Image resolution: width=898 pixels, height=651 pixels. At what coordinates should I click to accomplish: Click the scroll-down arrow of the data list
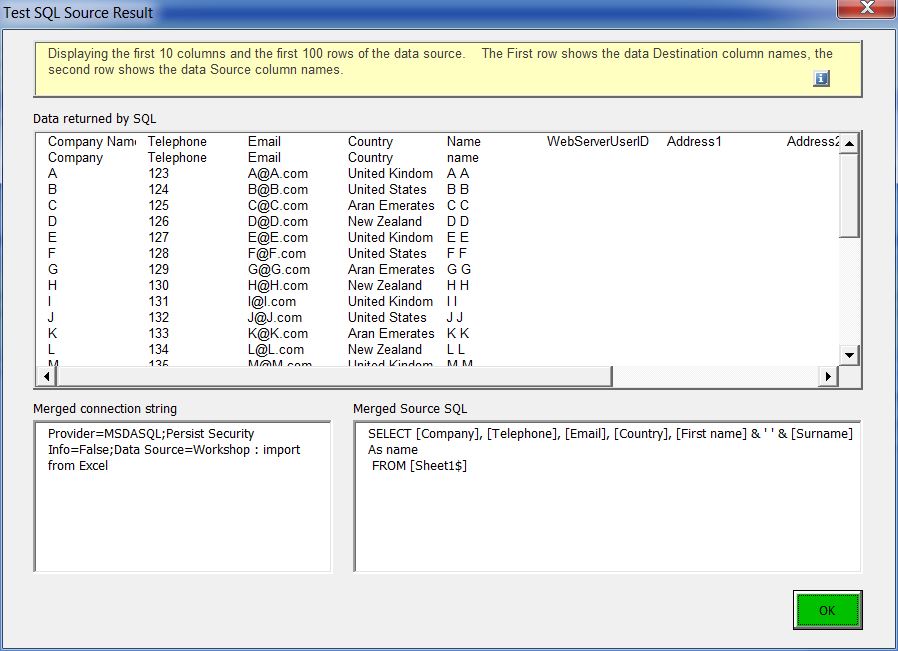(x=847, y=355)
